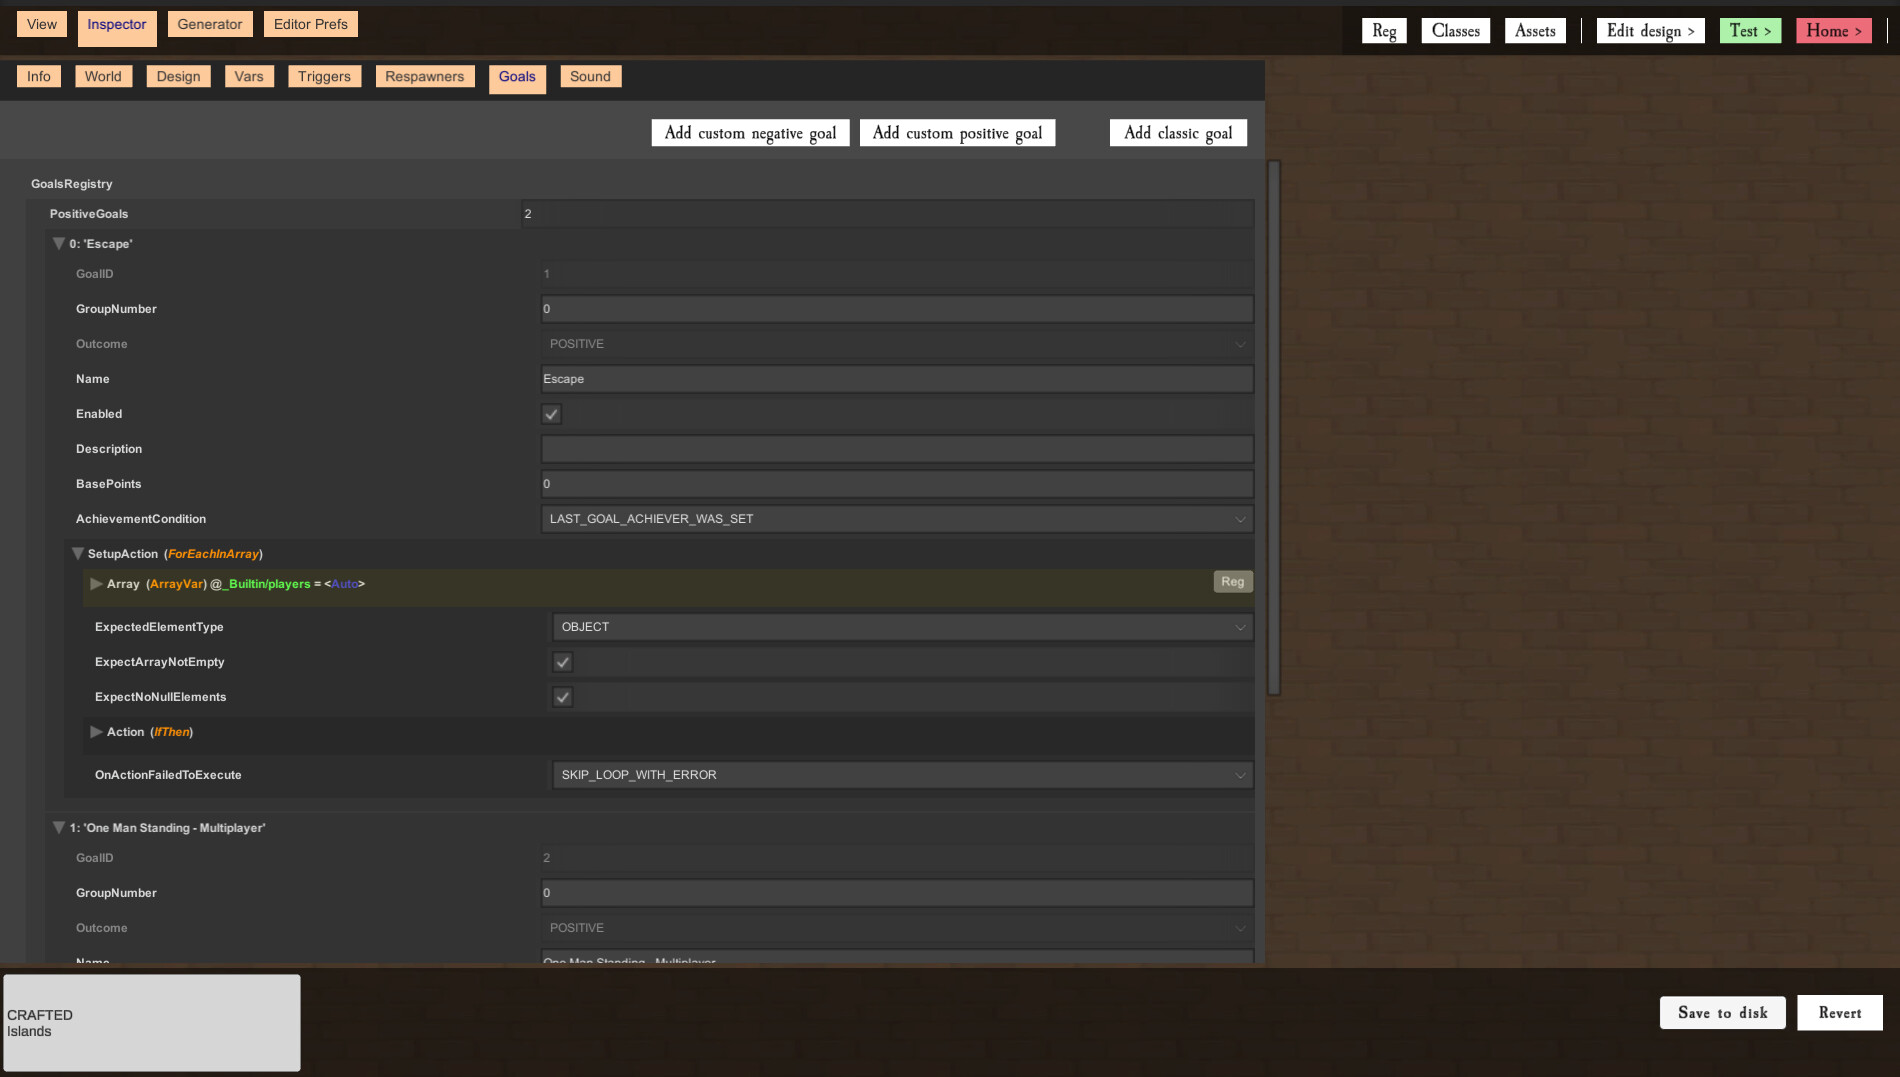Disable the Enabled checkbox for the Escape goal
Viewport: 1900px width, 1077px height.
click(551, 413)
